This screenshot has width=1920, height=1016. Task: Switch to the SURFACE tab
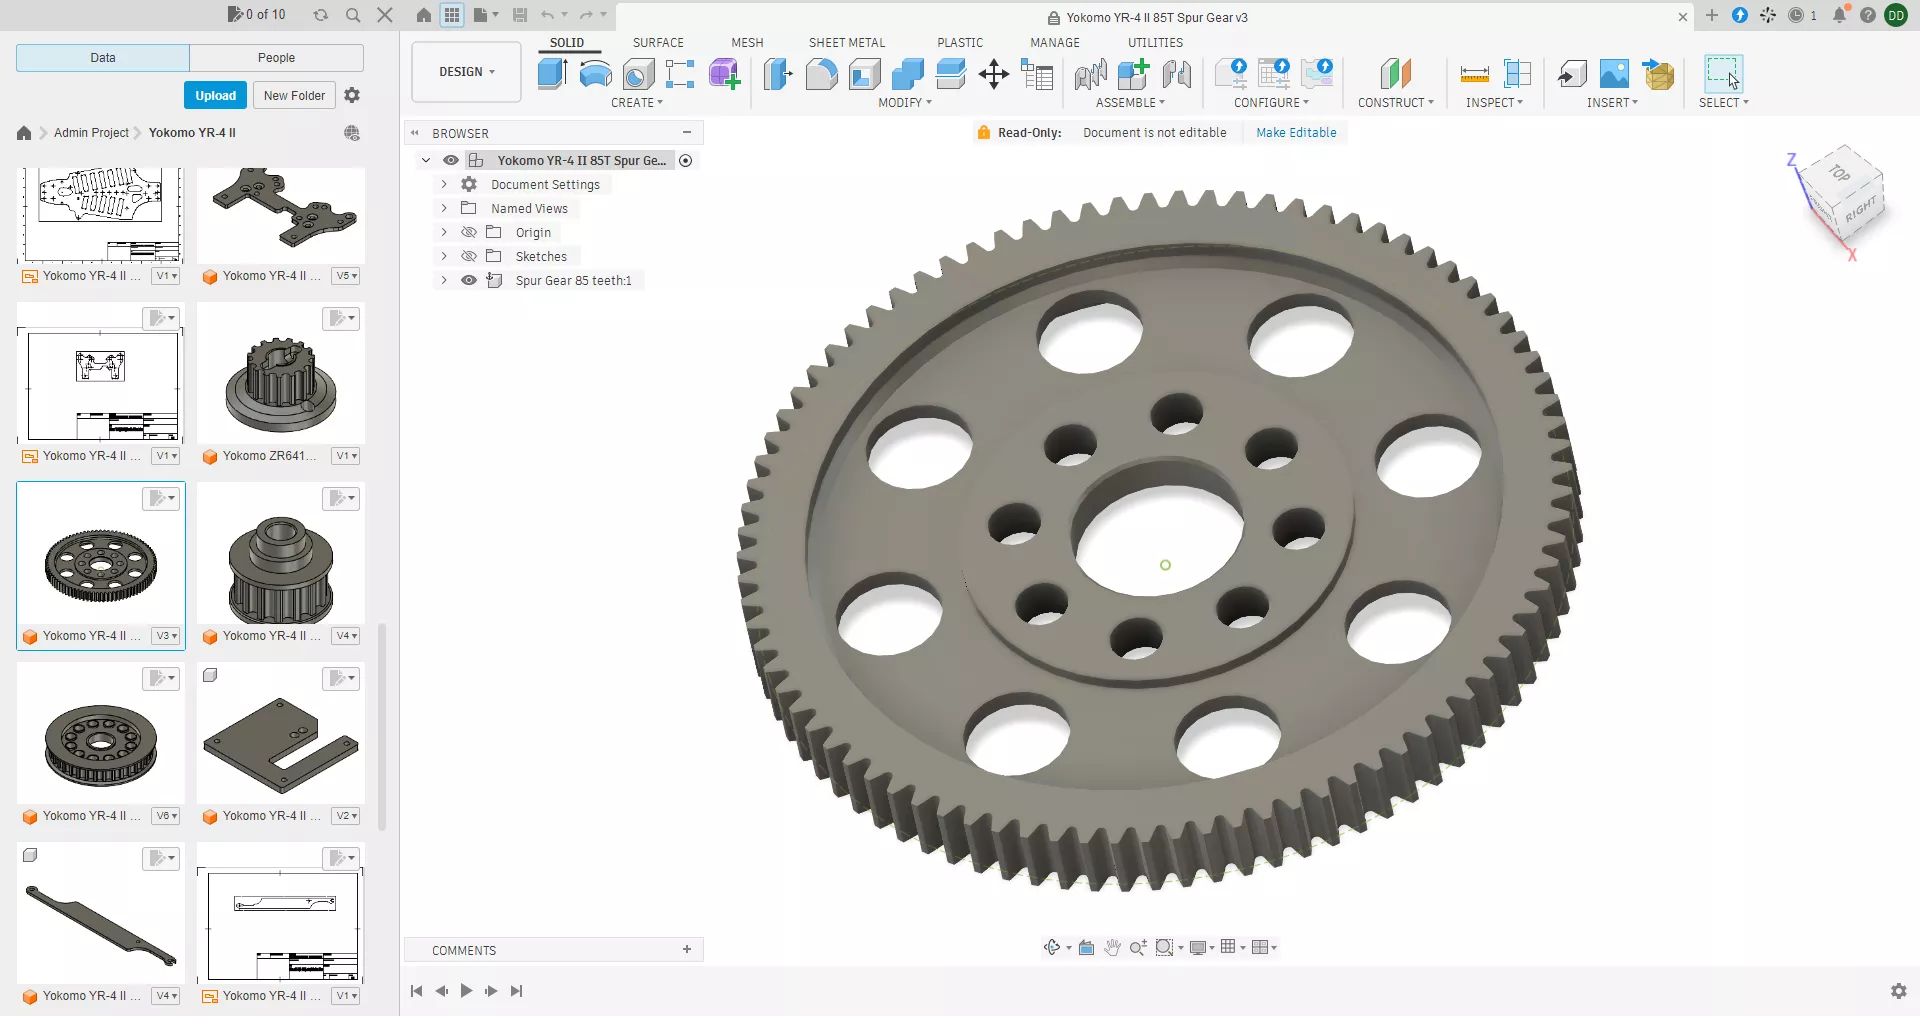tap(658, 43)
